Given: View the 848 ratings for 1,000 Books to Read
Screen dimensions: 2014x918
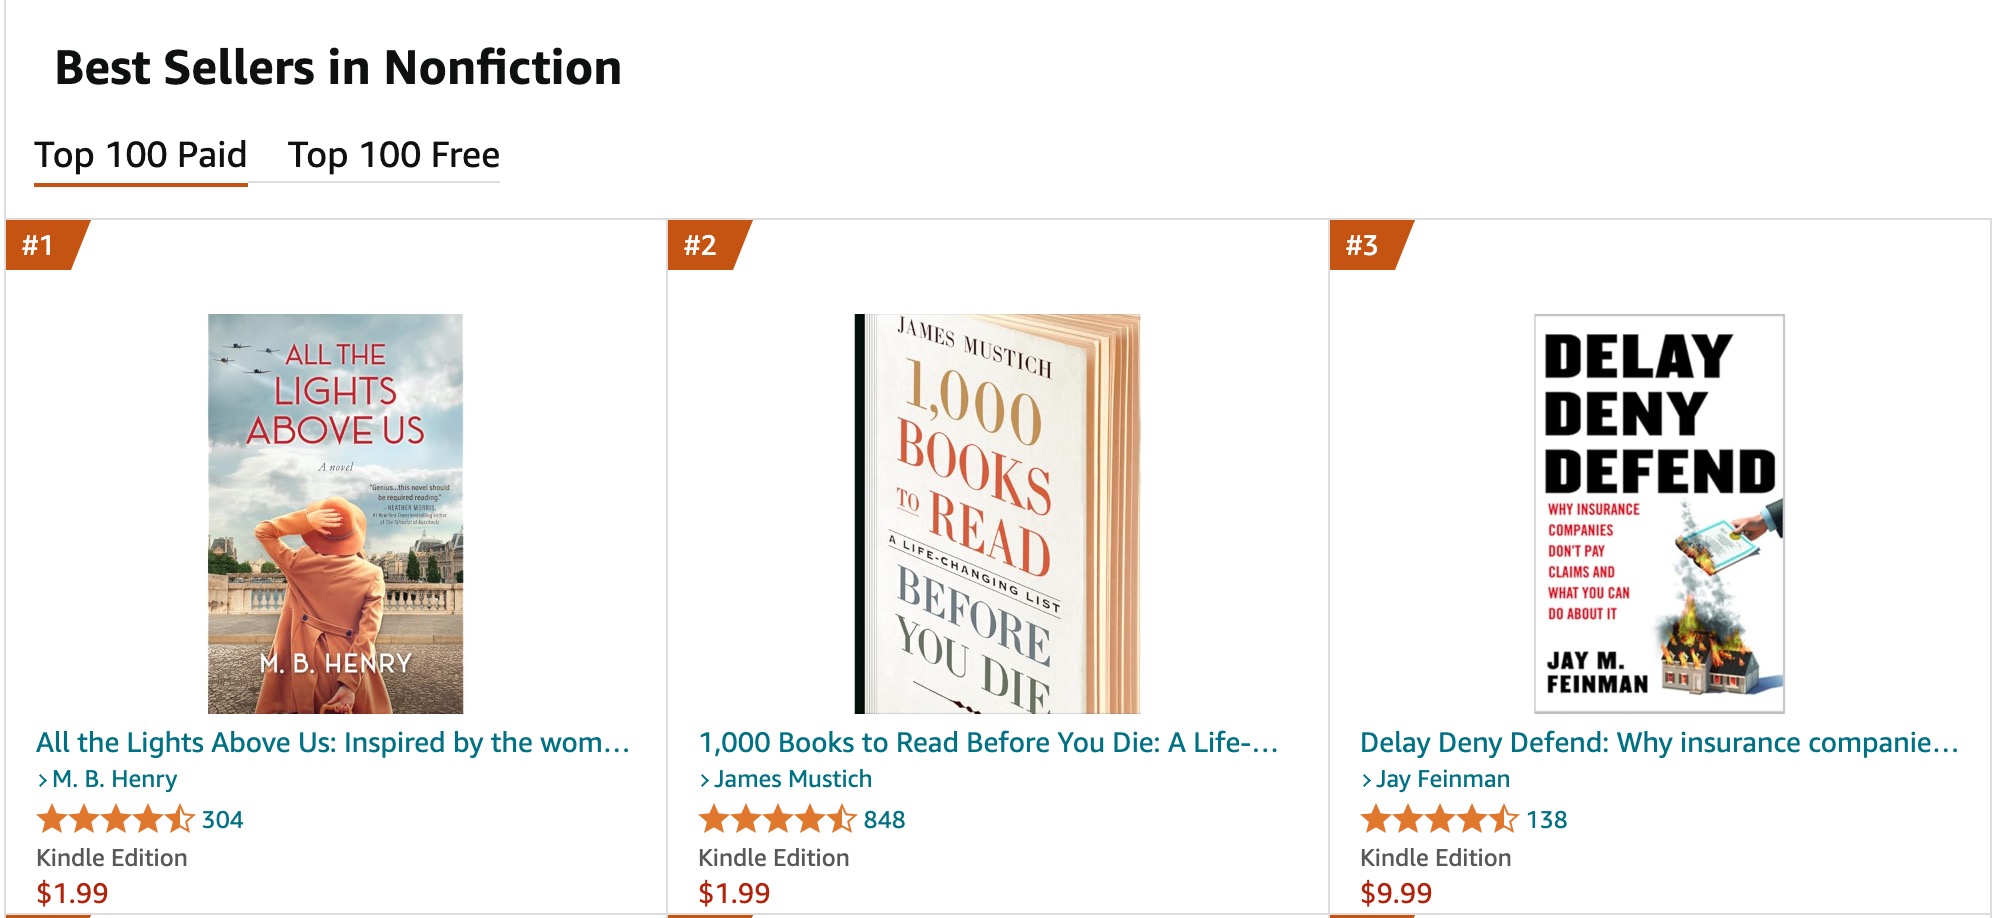Looking at the screenshot, I should (x=884, y=820).
